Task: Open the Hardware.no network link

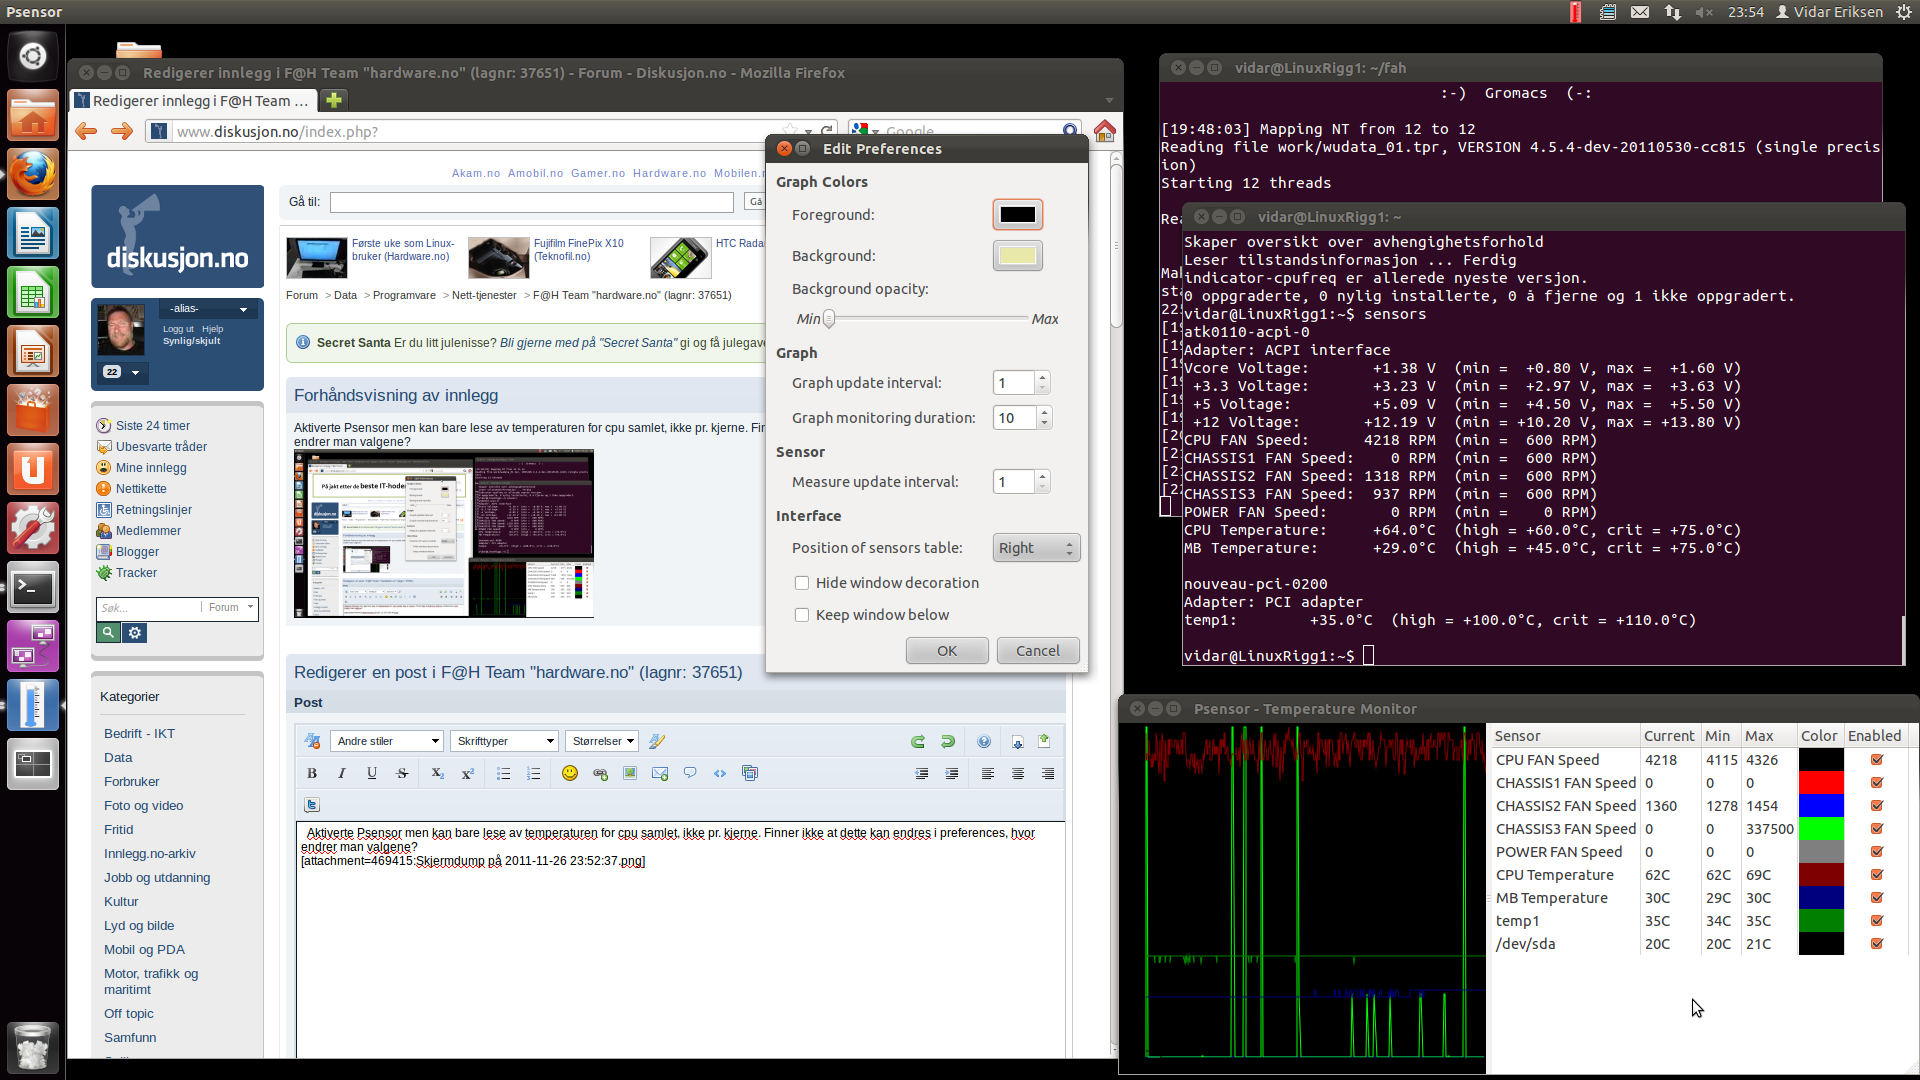Action: click(x=669, y=173)
